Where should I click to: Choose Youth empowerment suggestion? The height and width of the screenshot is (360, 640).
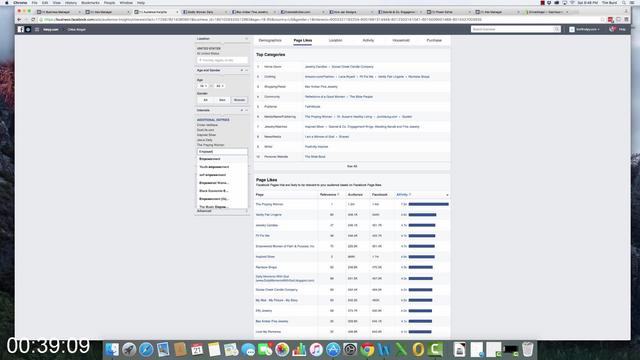pyautogui.click(x=222, y=167)
